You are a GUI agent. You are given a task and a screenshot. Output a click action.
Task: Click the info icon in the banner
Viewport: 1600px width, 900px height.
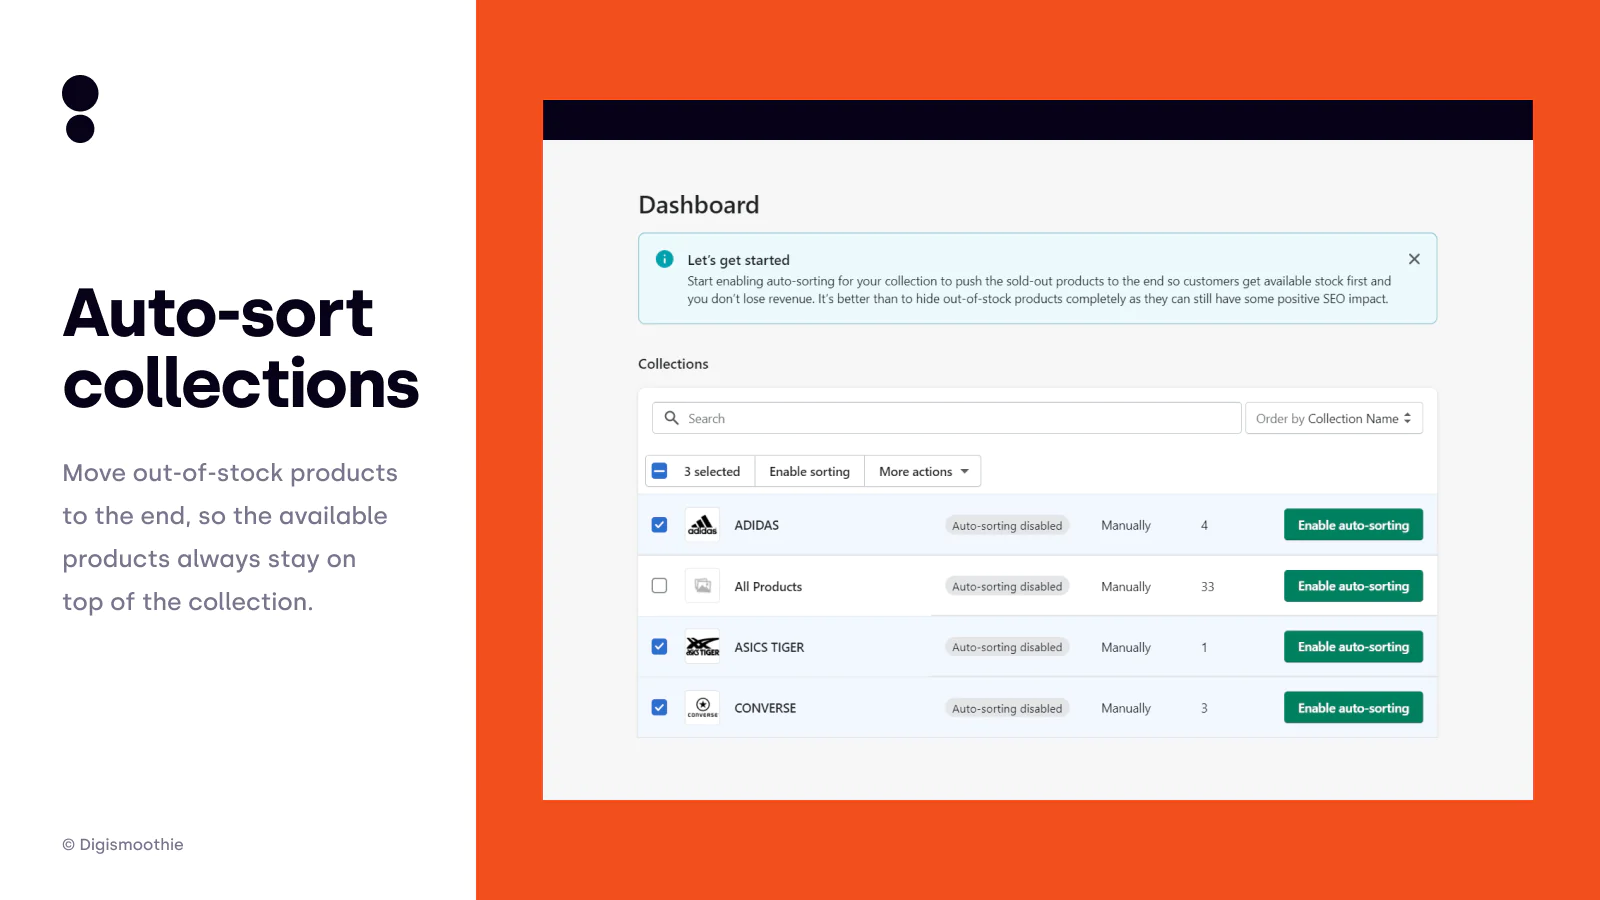pyautogui.click(x=664, y=259)
